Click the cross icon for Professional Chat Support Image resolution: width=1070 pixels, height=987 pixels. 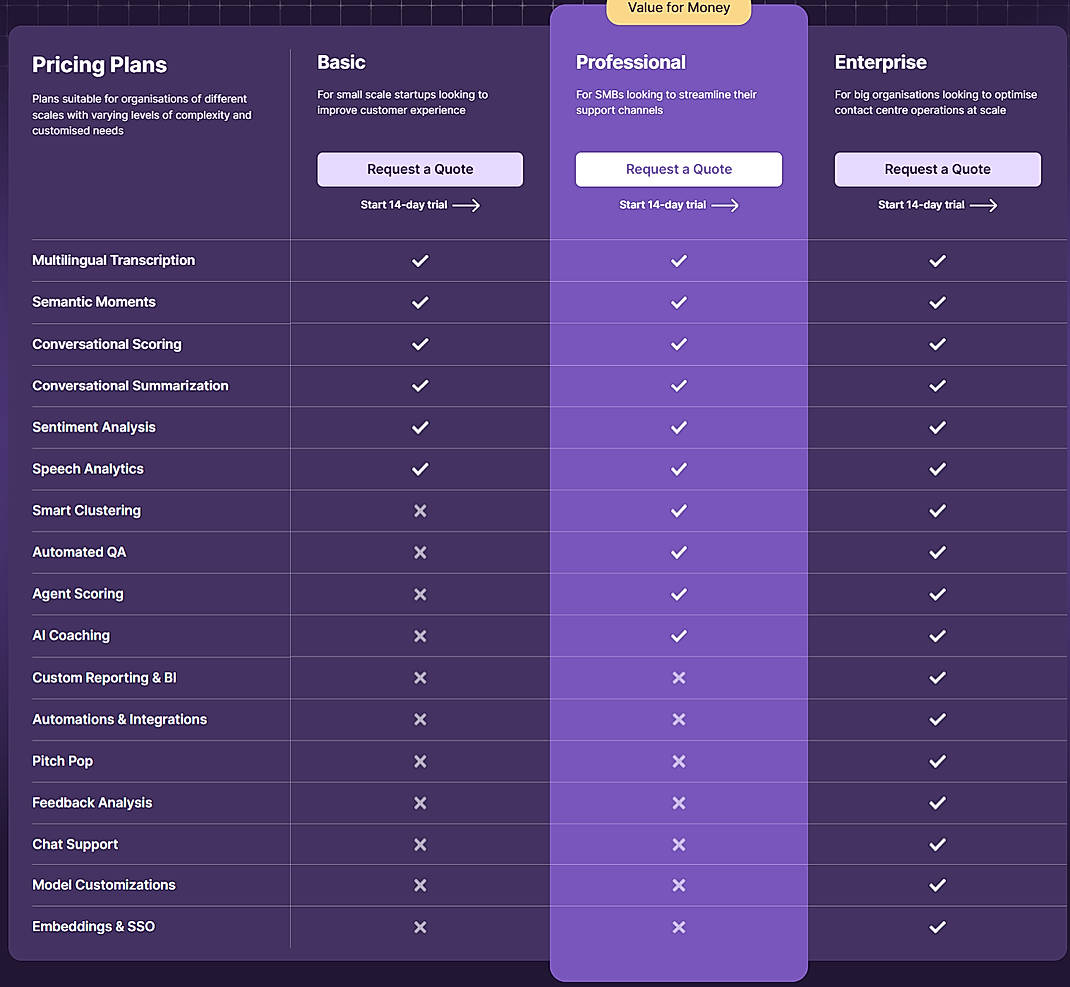click(679, 844)
